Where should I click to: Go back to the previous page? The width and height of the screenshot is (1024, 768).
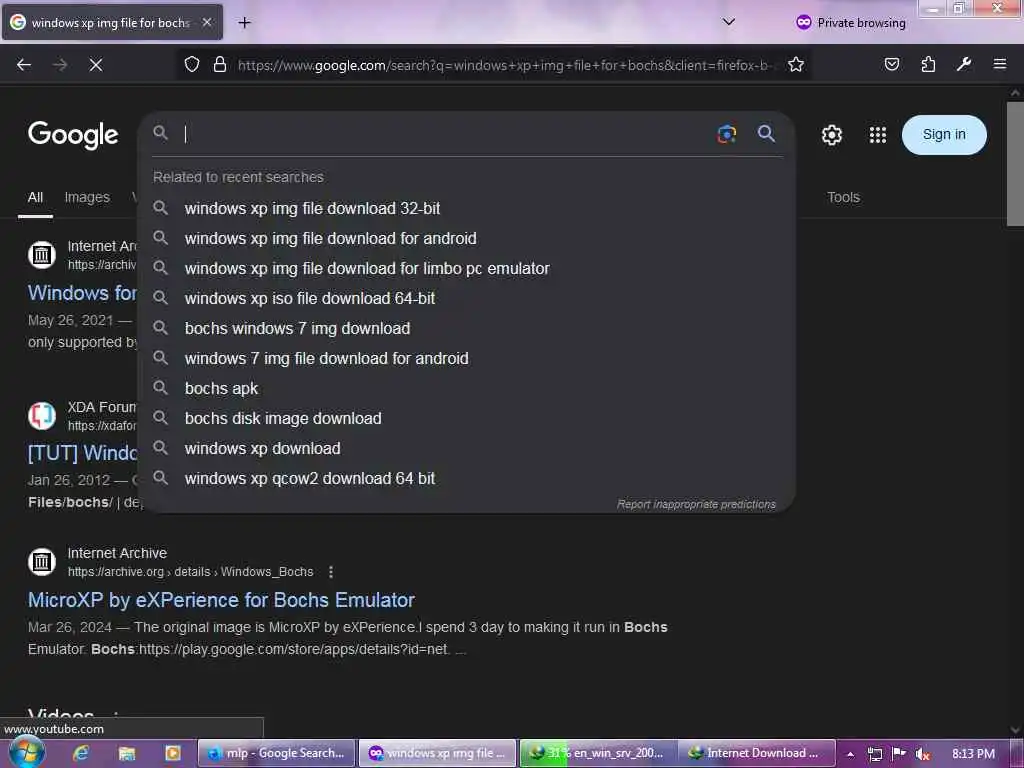[24, 65]
